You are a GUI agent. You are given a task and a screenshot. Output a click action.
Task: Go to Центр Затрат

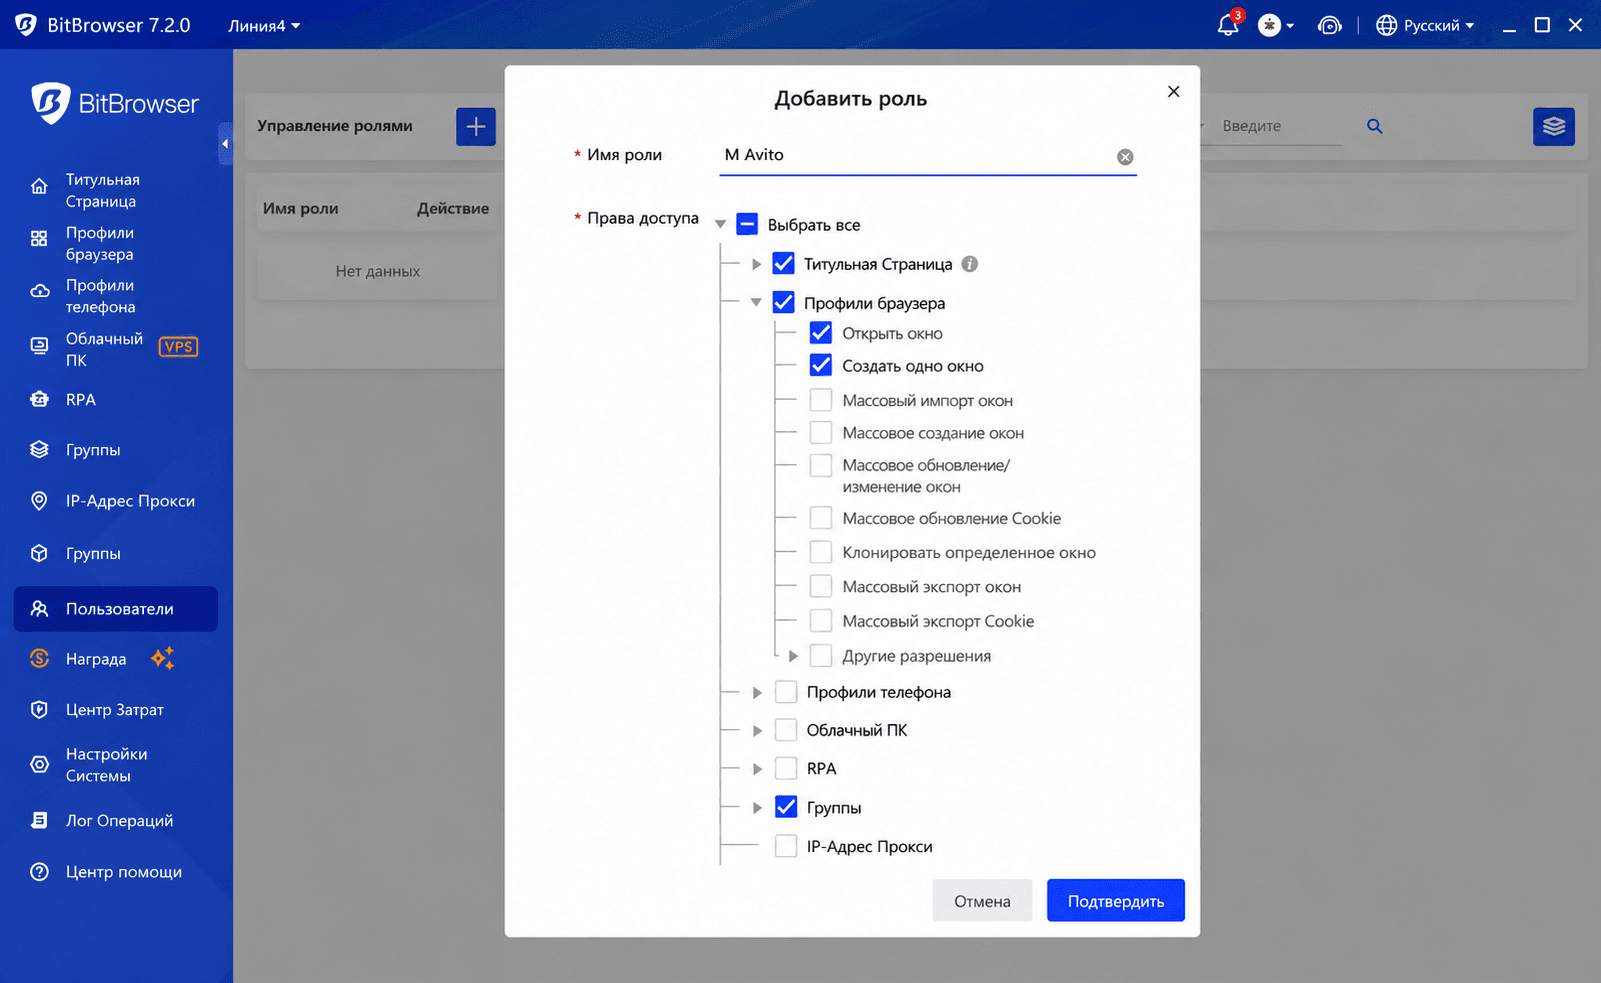click(x=116, y=710)
